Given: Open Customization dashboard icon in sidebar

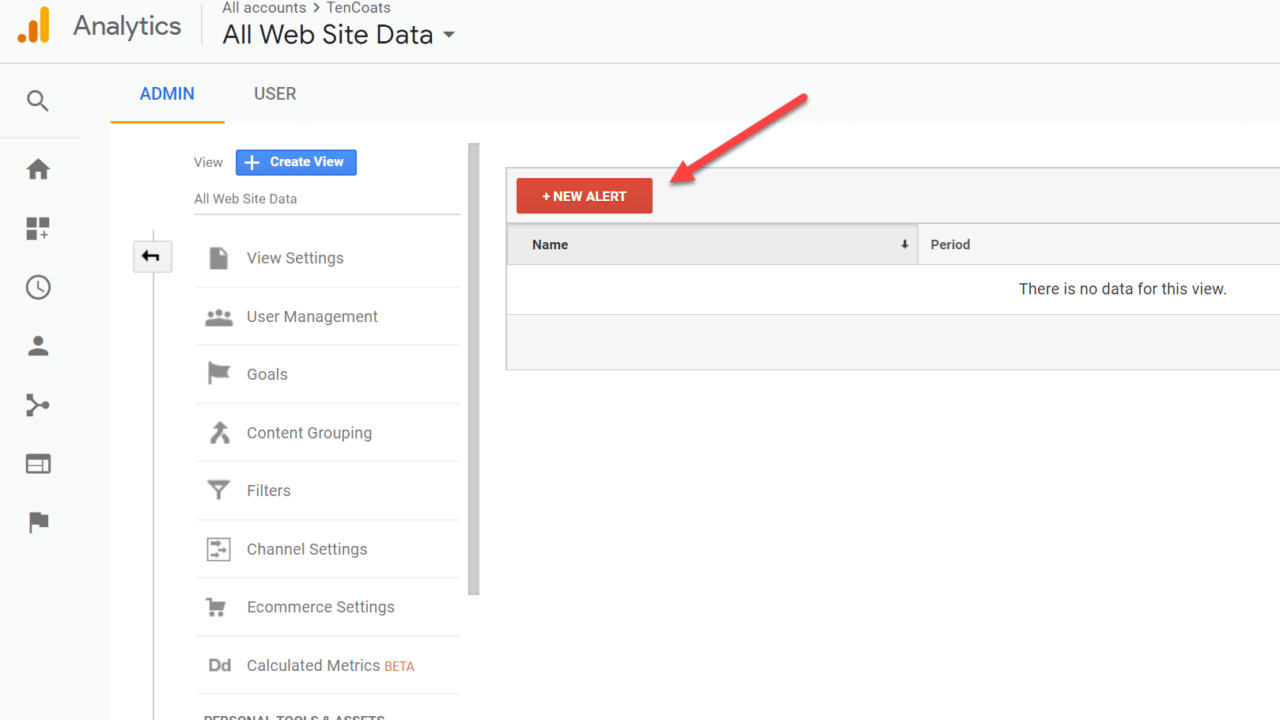Looking at the screenshot, I should [38, 229].
